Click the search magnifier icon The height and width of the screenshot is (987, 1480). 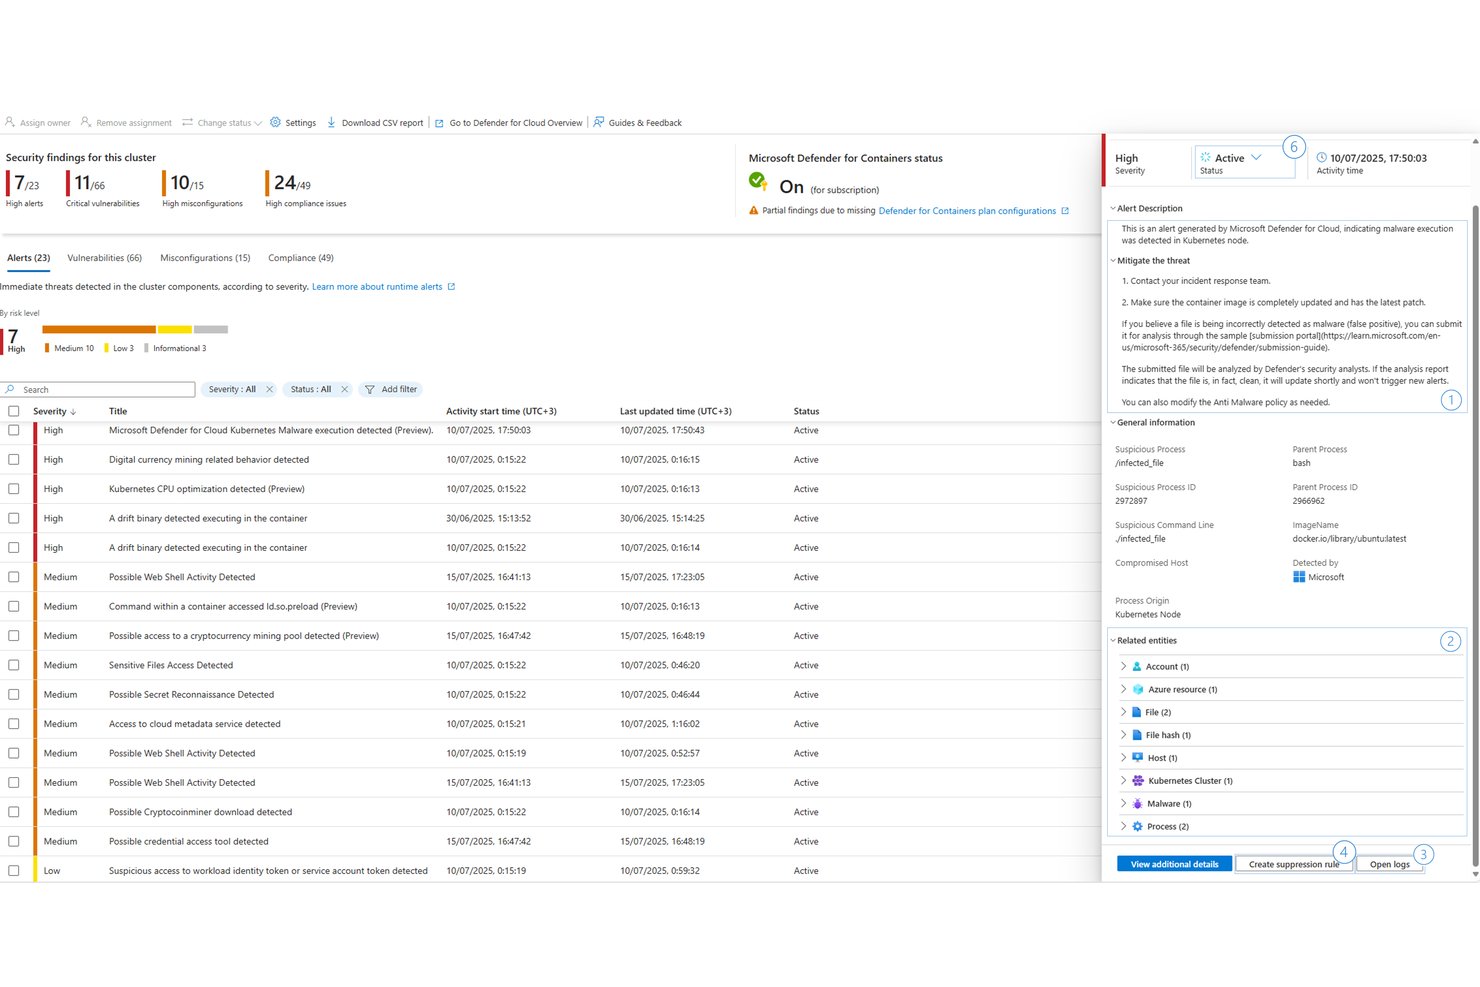coord(10,389)
